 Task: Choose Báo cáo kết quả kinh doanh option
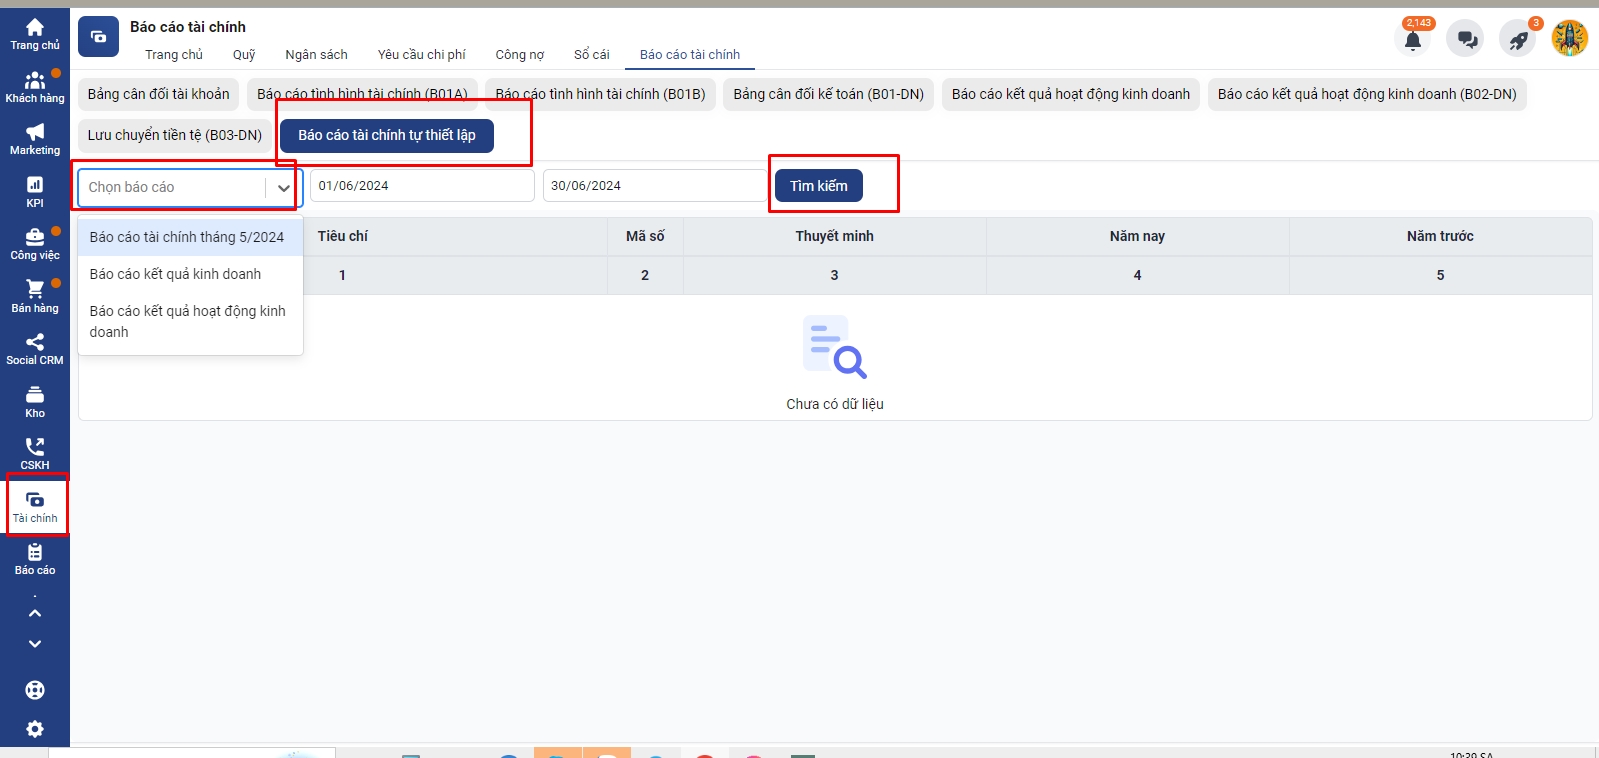pyautogui.click(x=175, y=274)
